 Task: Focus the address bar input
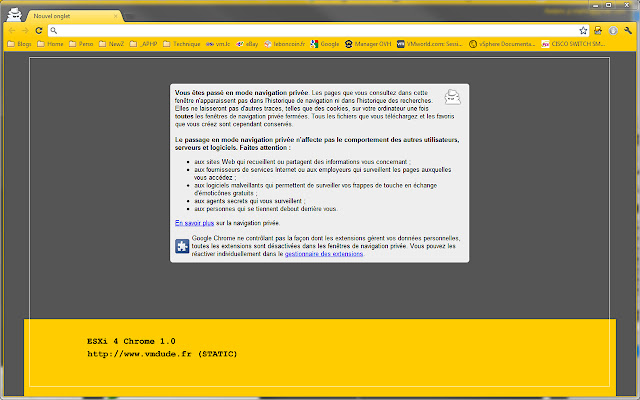318,31
